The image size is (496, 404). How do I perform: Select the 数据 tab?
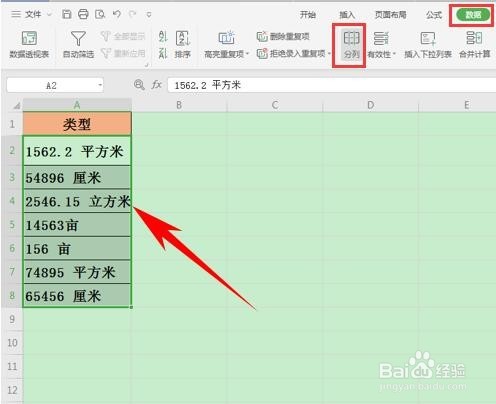click(x=473, y=14)
